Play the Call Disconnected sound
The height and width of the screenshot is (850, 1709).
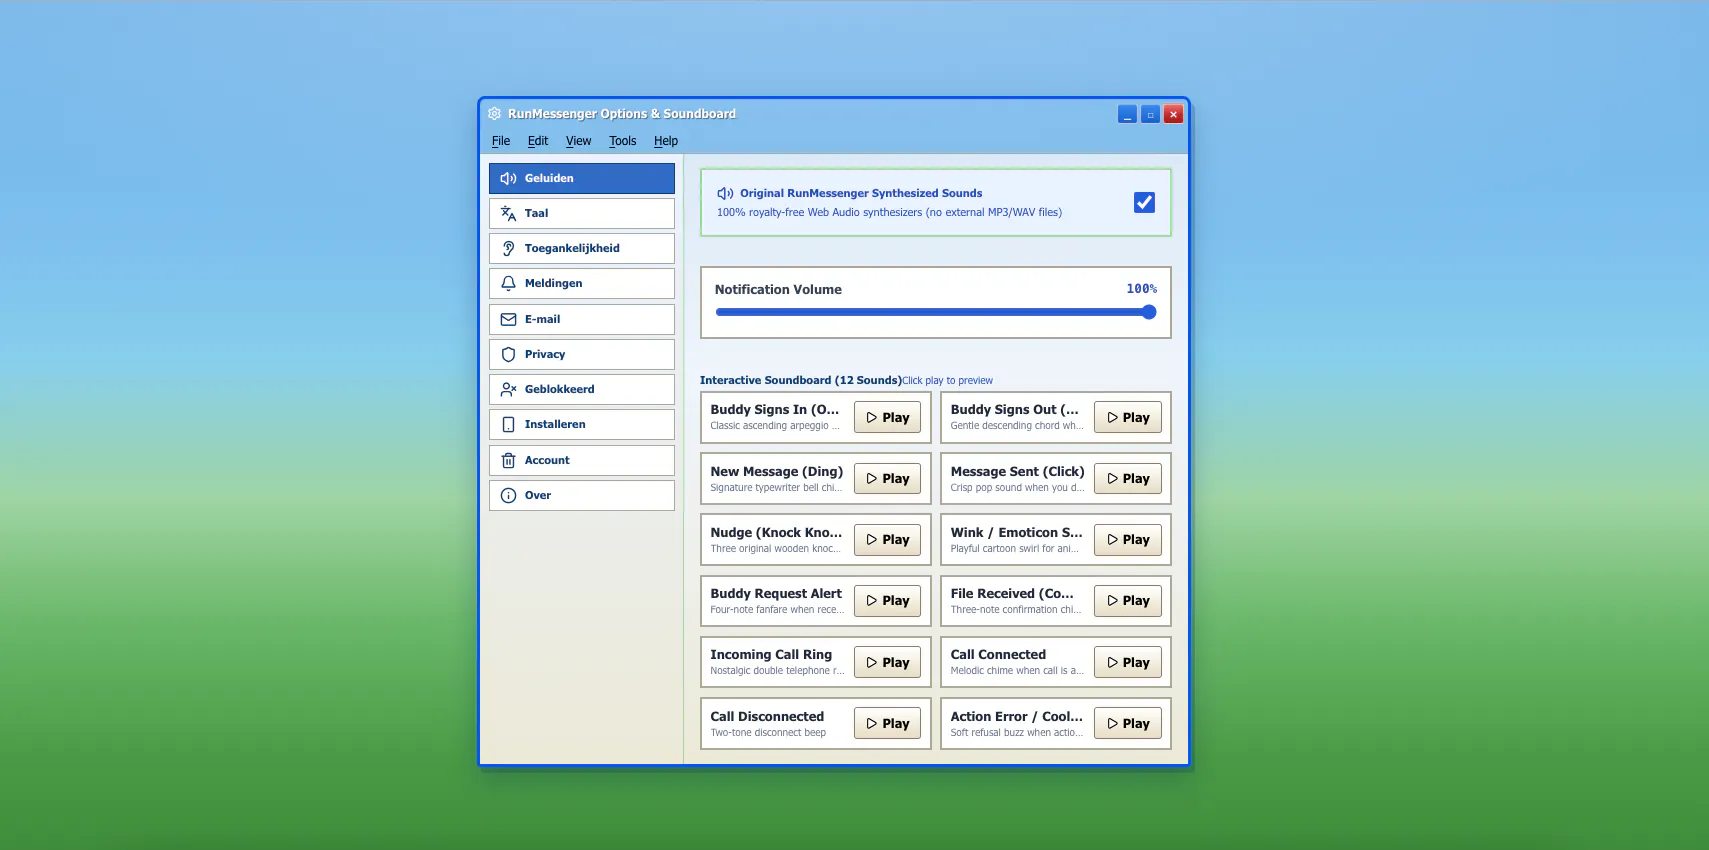[x=888, y=723]
